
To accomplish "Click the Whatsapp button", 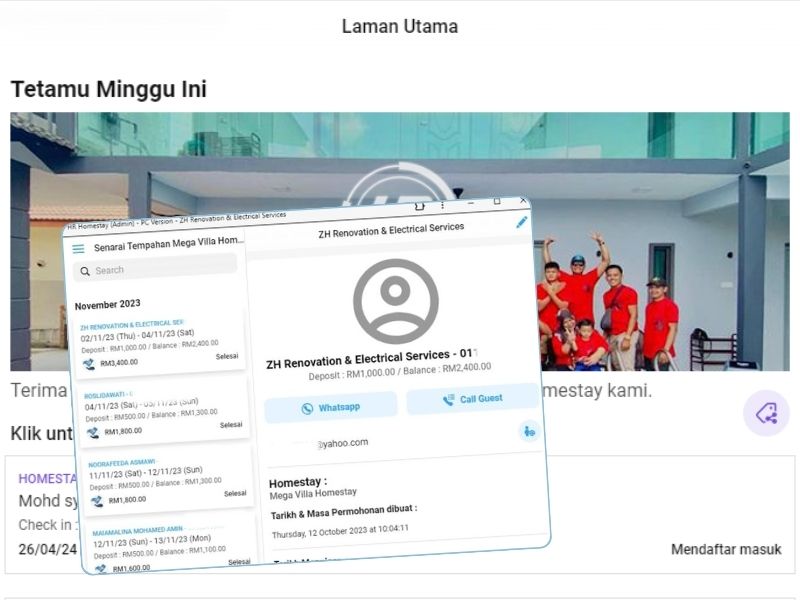I will pos(331,408).
